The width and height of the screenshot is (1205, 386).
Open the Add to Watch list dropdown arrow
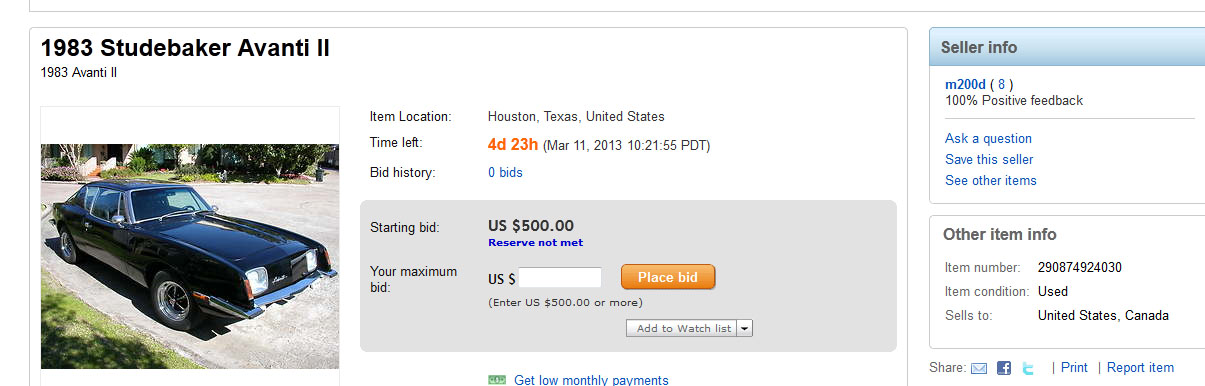[745, 328]
